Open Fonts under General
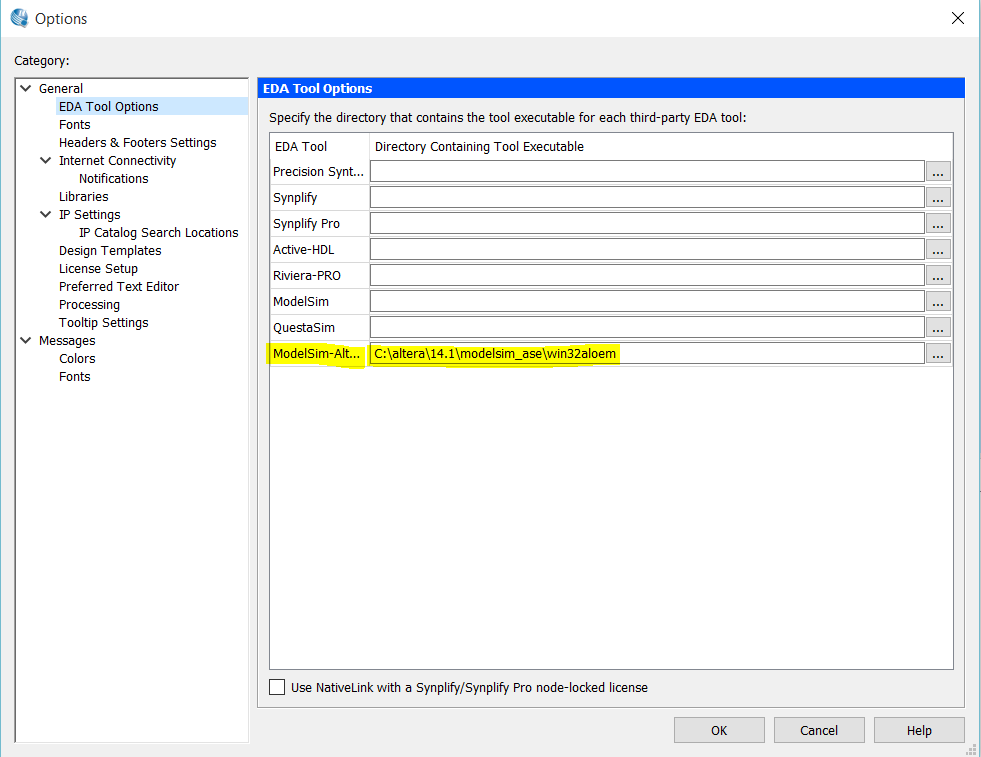The width and height of the screenshot is (981, 757). pos(74,124)
